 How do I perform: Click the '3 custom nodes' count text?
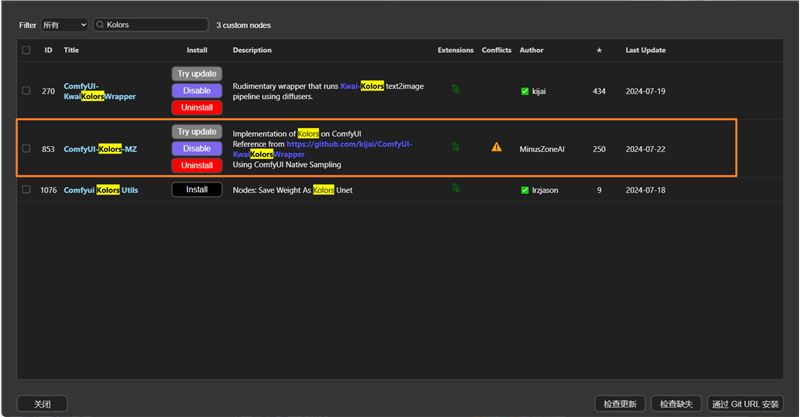(x=243, y=25)
